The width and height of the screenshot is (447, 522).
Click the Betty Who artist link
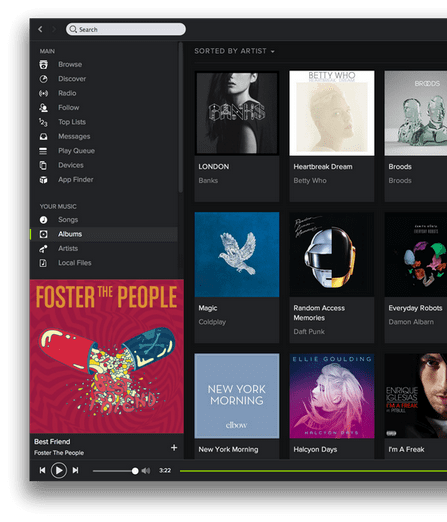click(310, 181)
